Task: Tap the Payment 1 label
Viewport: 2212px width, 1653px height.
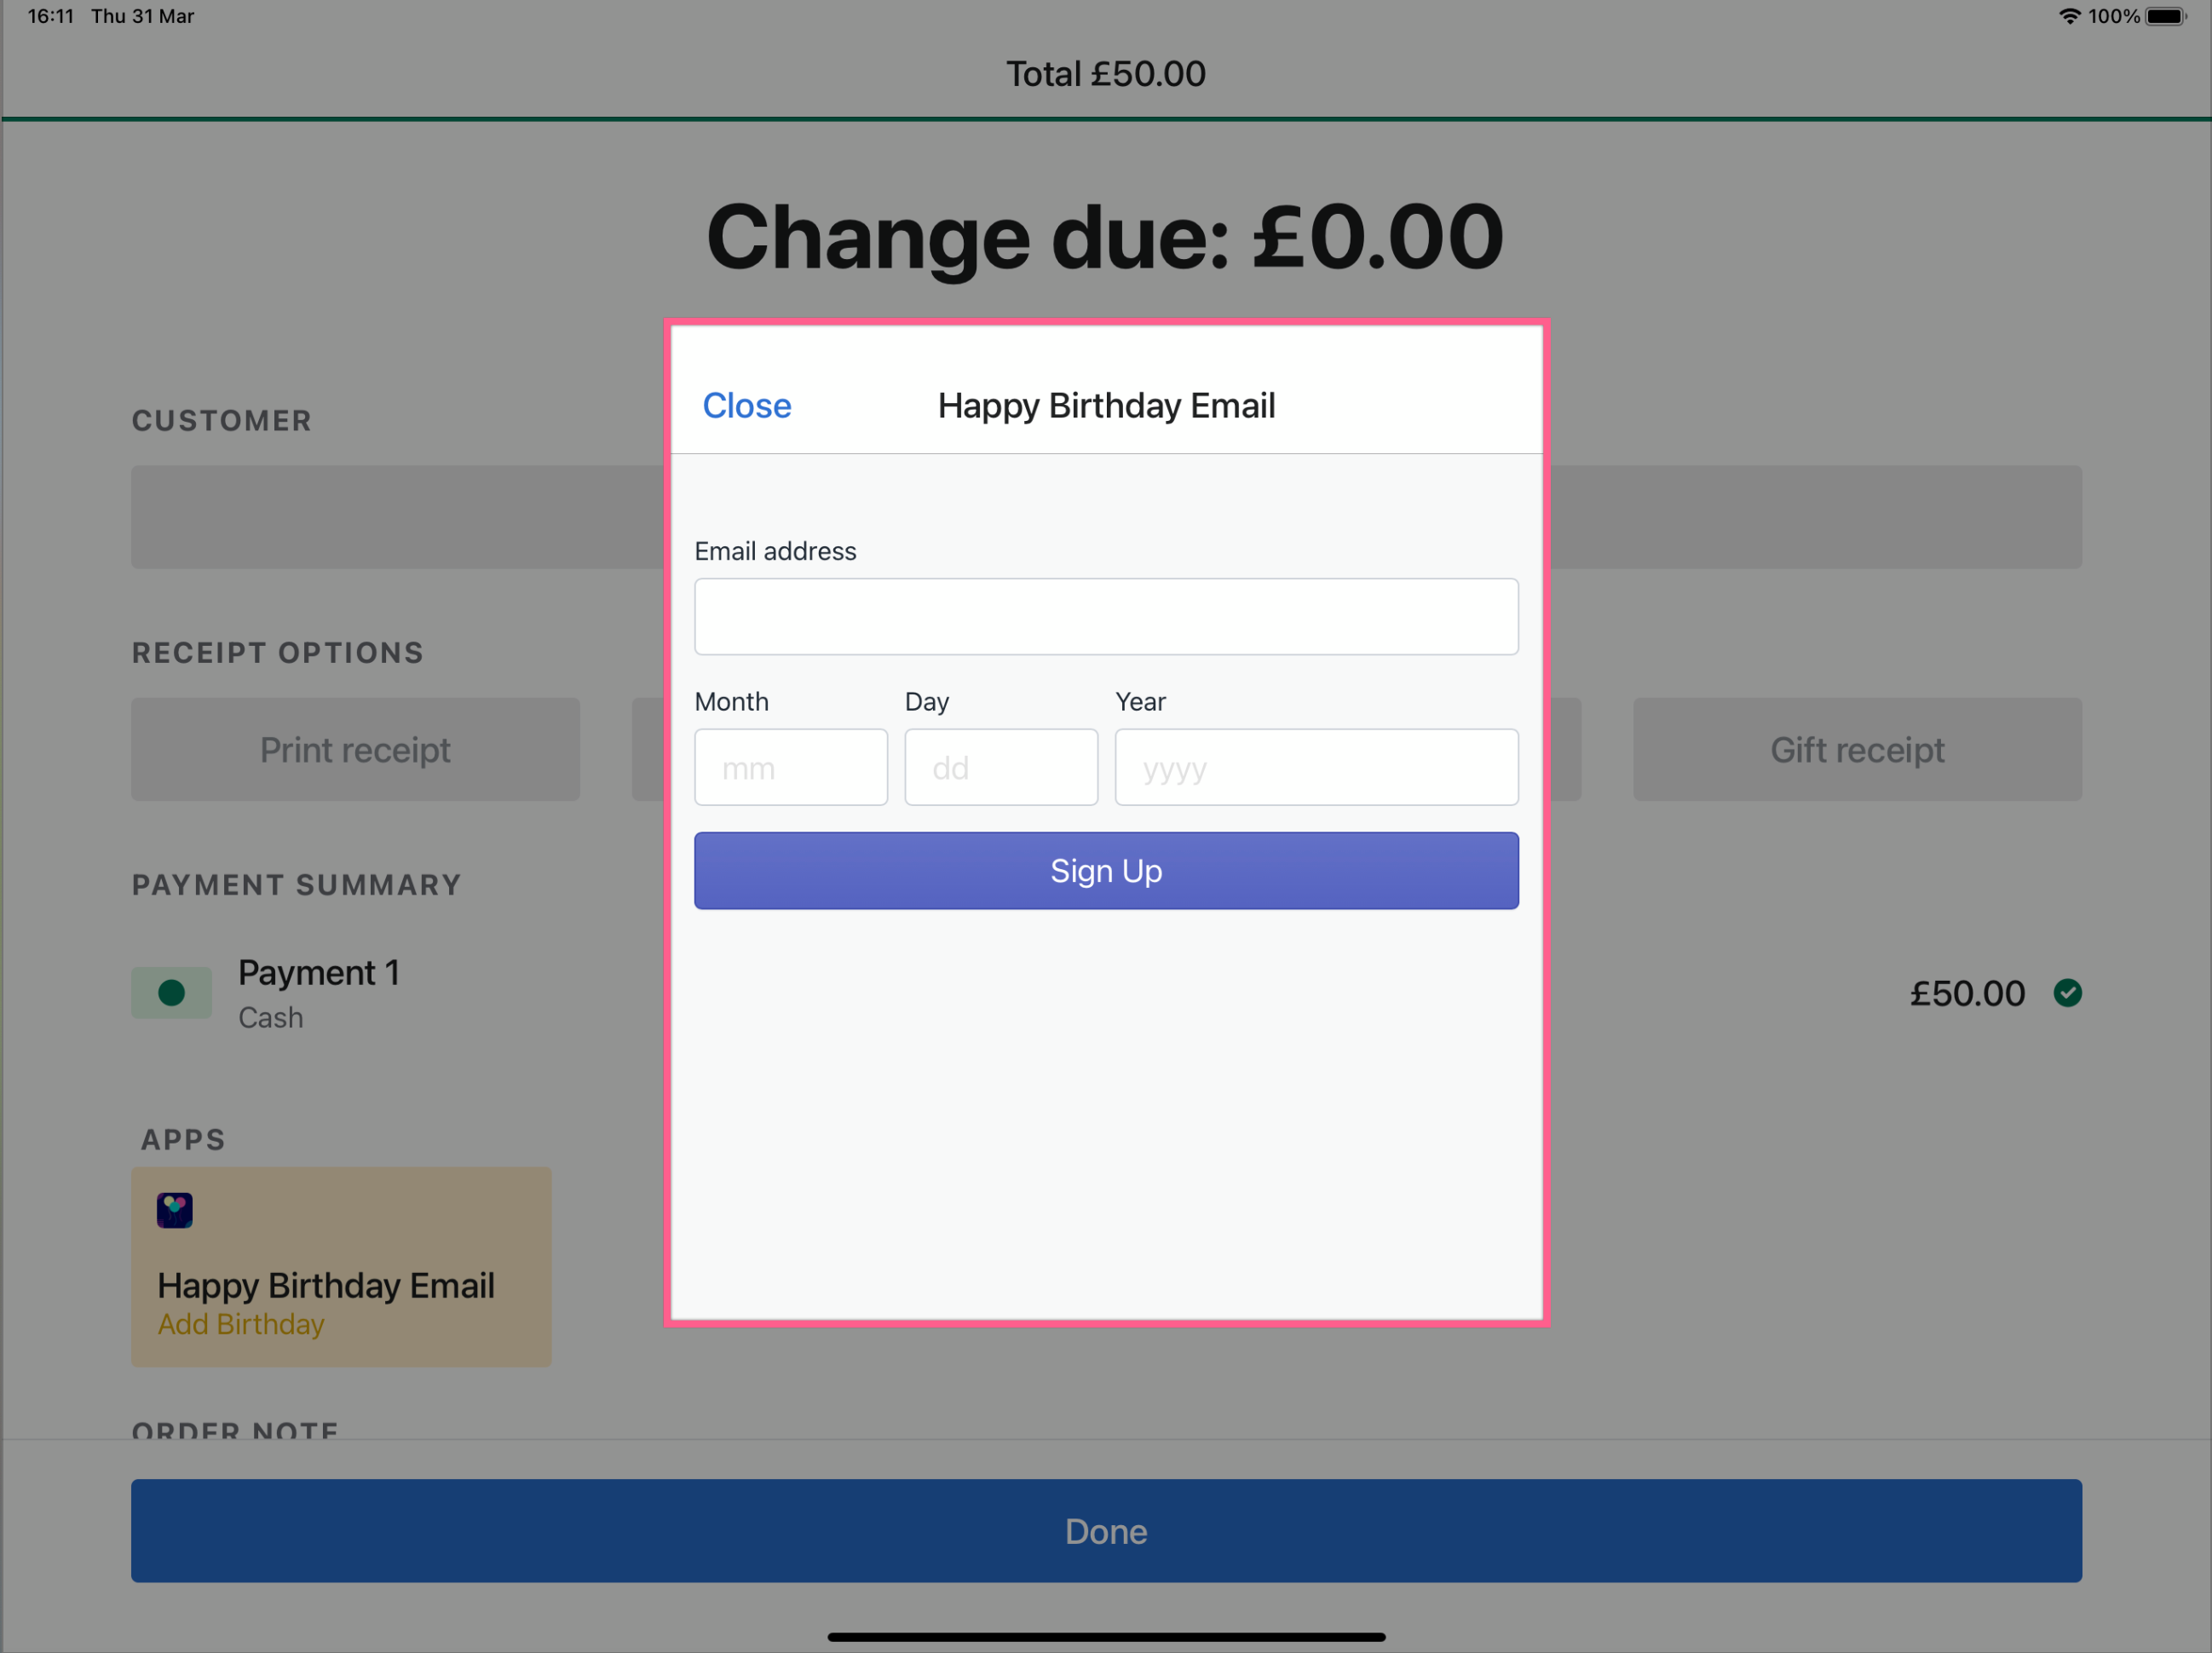Action: 319,972
